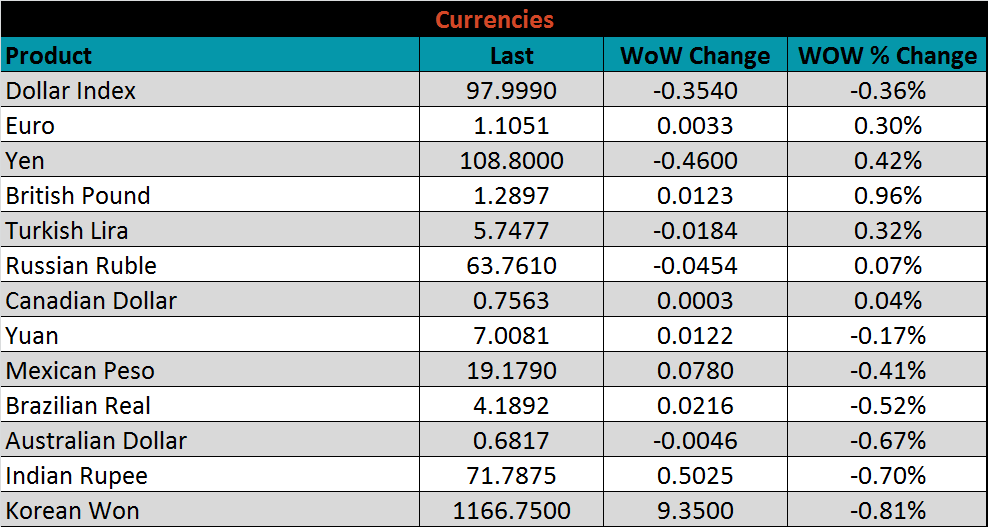988x527 pixels.
Task: Select Australian Dollar percent change -0.67%
Action: (887, 441)
